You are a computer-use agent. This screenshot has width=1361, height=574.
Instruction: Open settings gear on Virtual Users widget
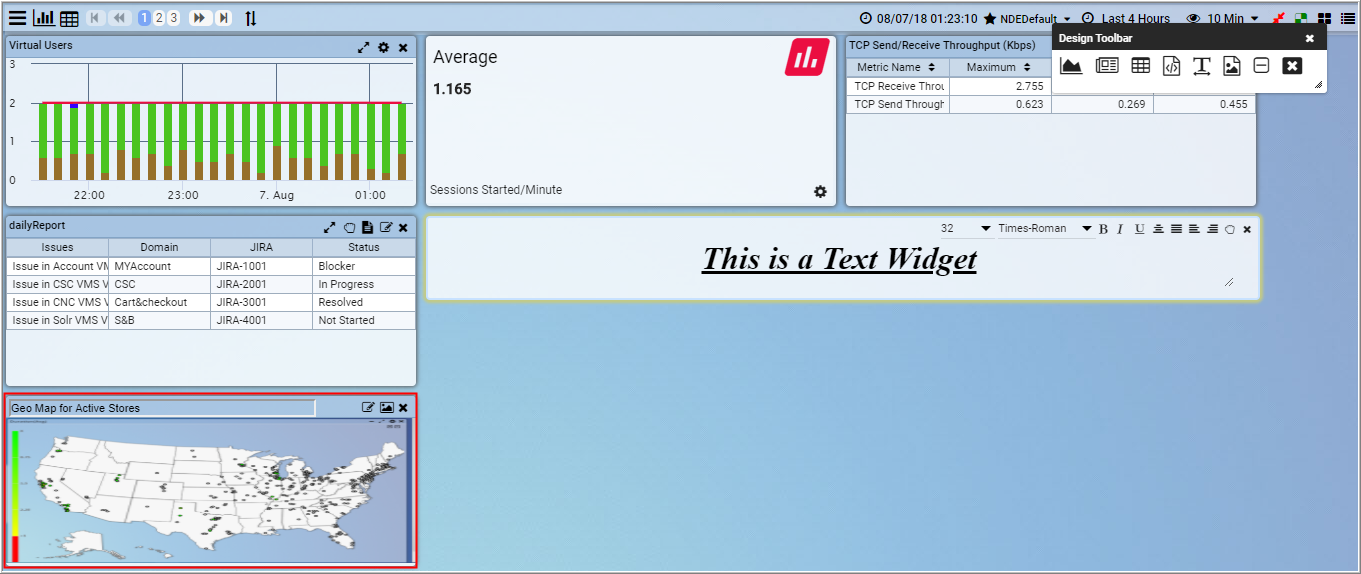383,47
